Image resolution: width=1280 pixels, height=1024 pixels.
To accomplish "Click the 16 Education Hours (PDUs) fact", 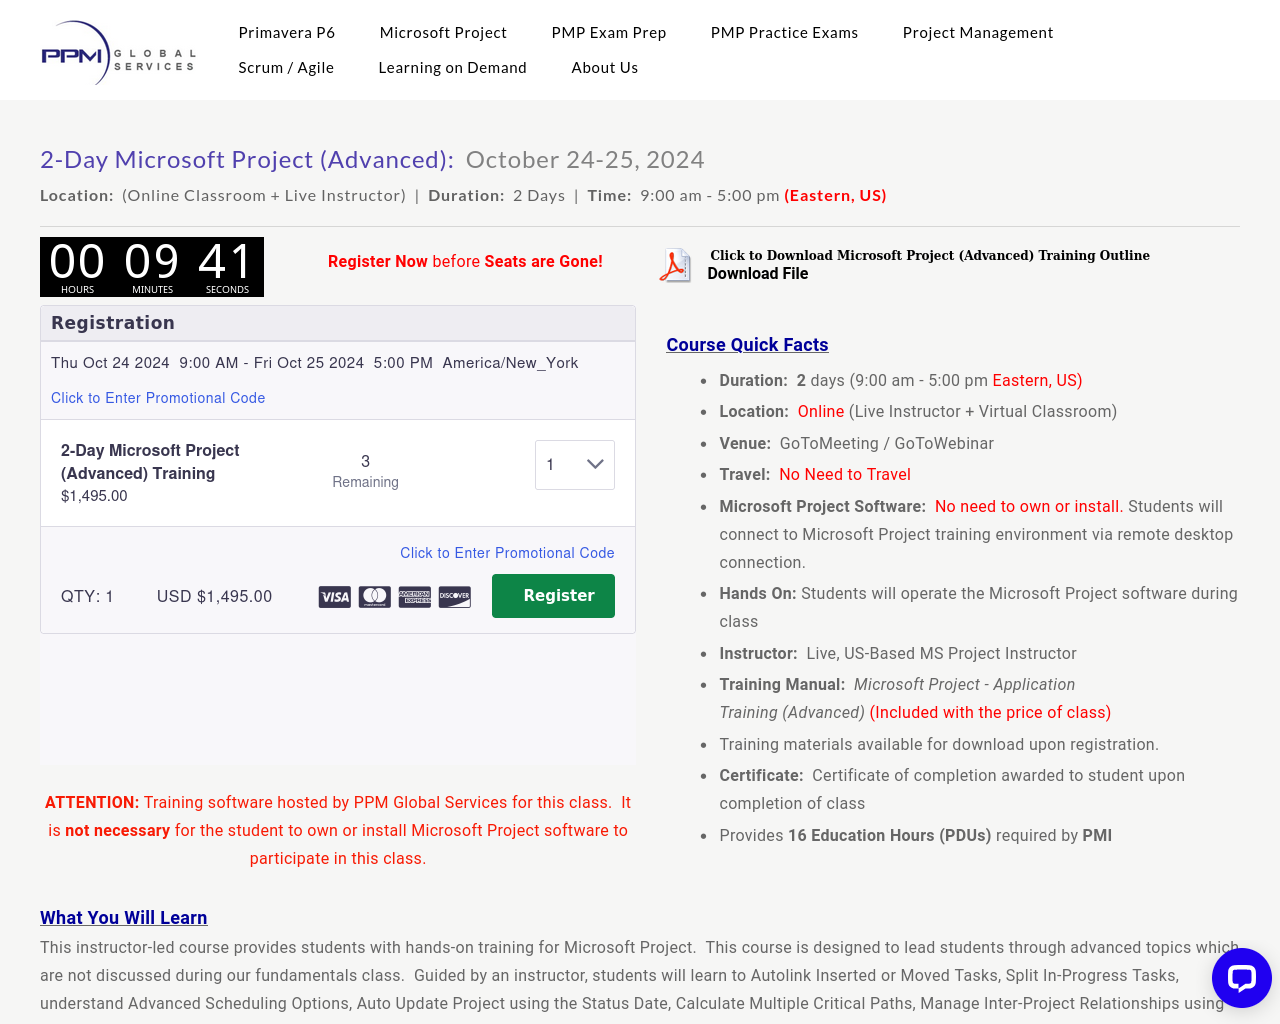I will [x=915, y=836].
